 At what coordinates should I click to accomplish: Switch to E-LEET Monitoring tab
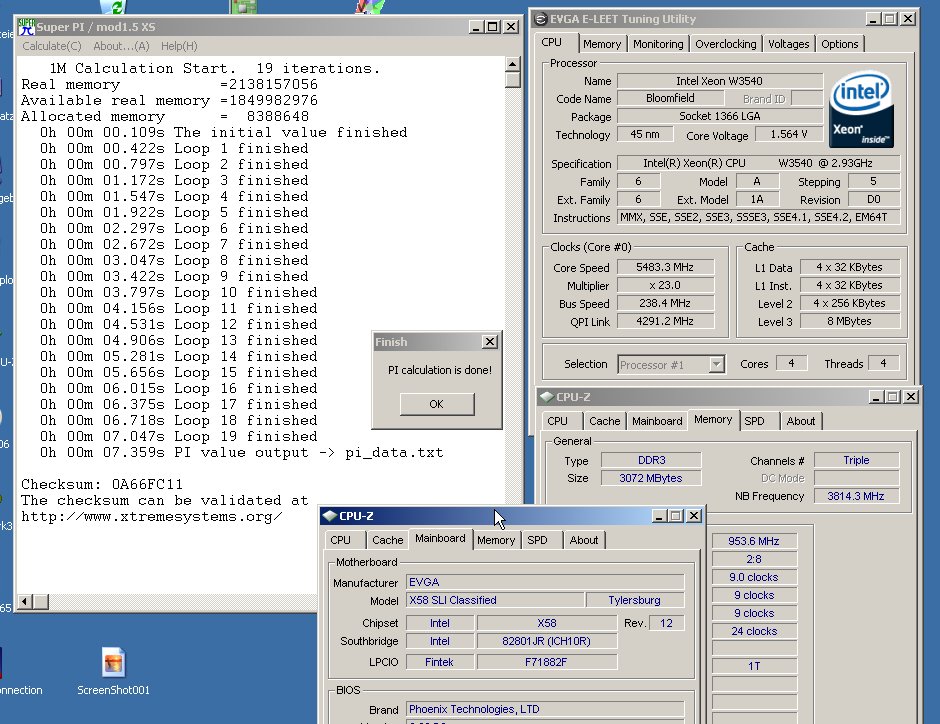(x=658, y=44)
